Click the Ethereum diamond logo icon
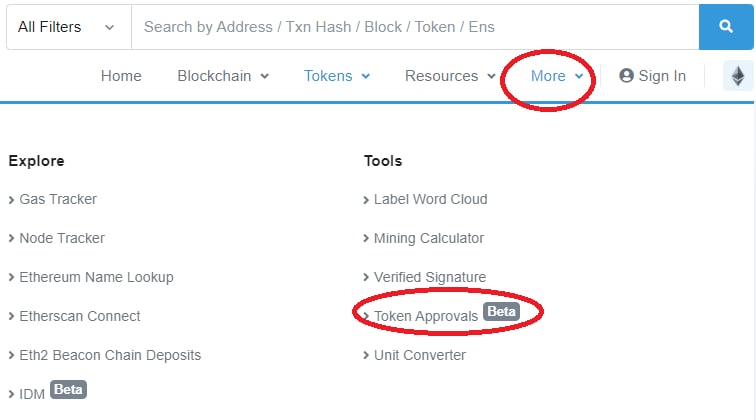 pyautogui.click(x=738, y=76)
